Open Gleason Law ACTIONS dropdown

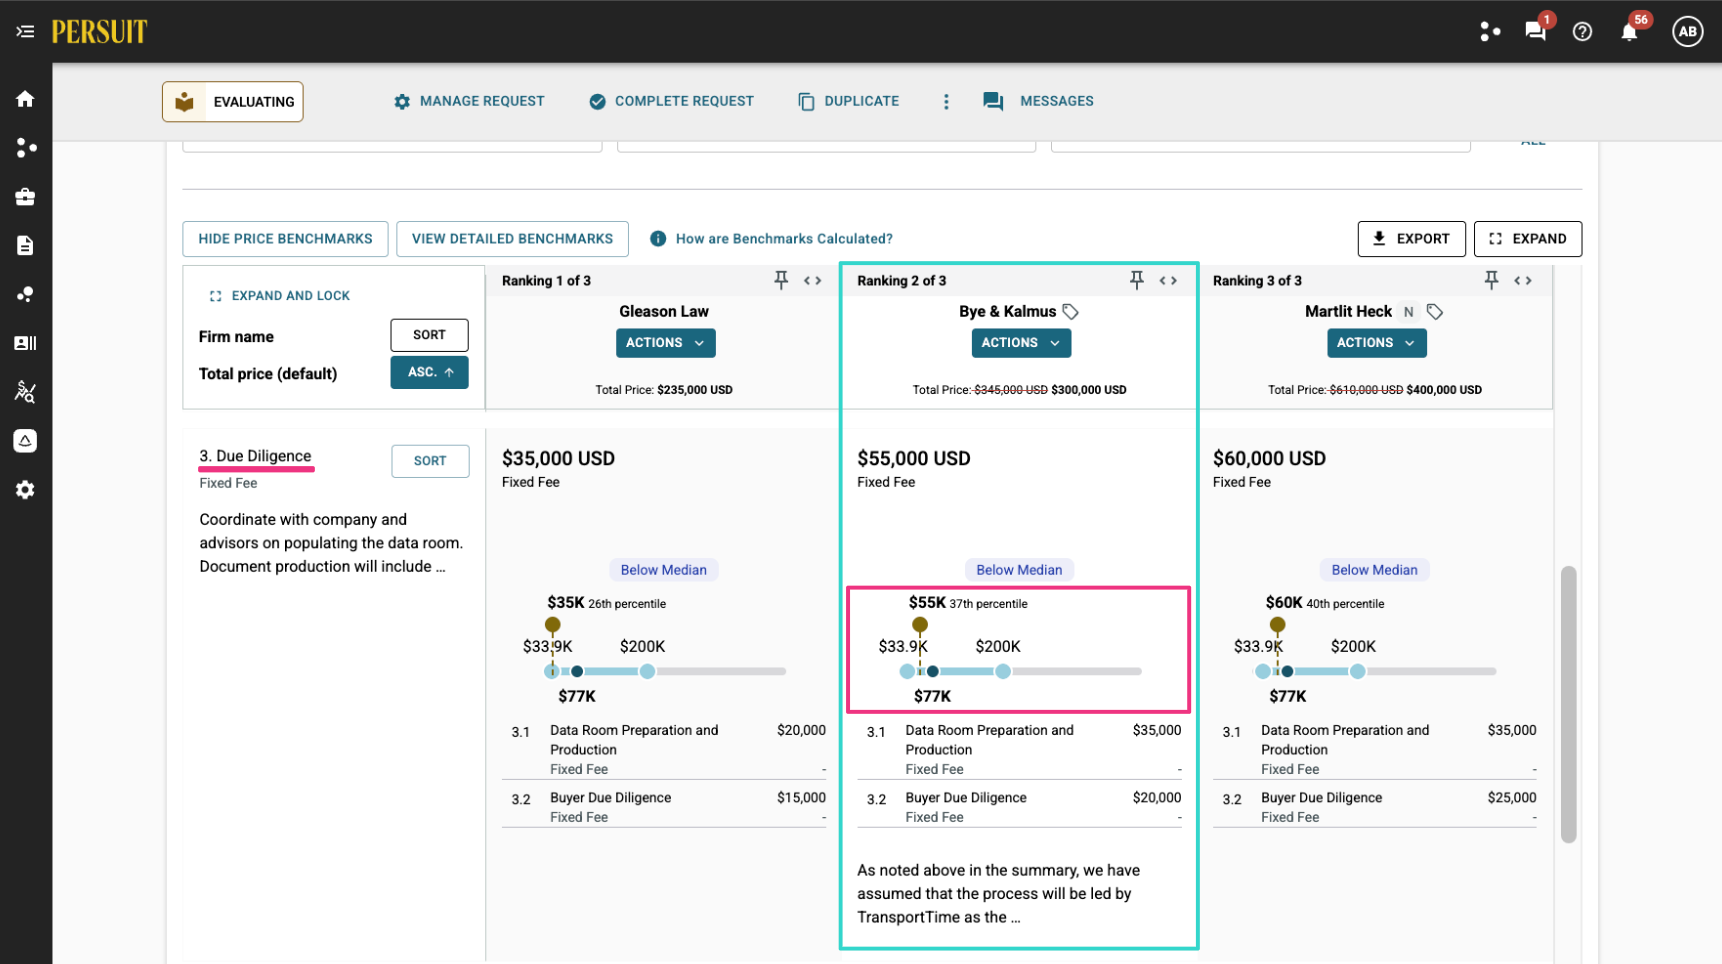(x=665, y=343)
